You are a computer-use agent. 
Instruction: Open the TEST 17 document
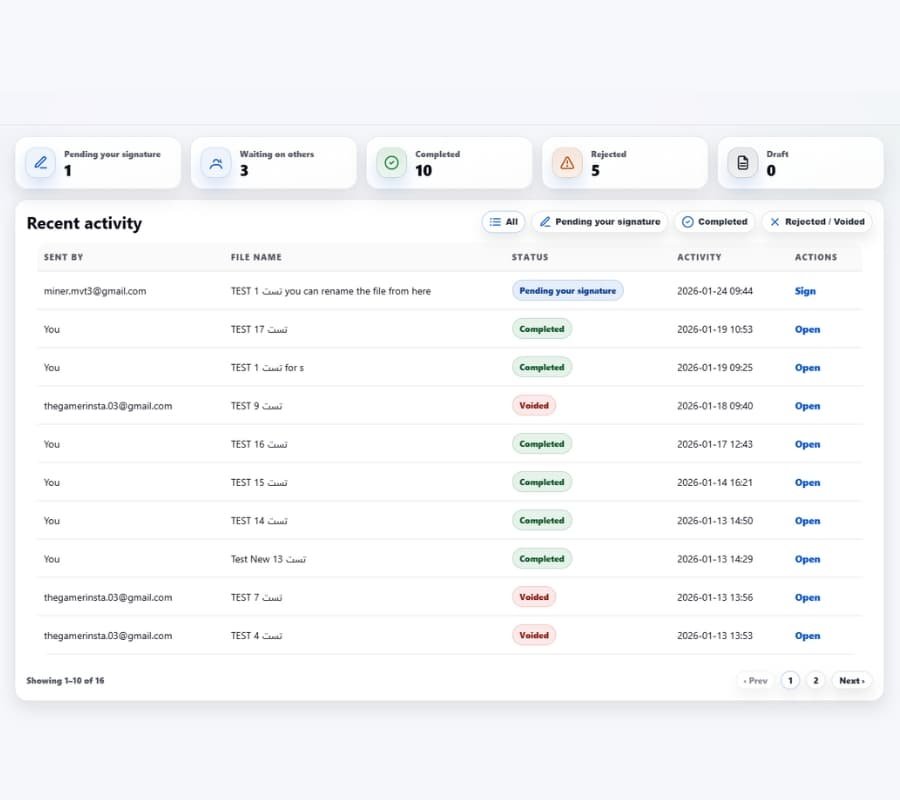coord(807,329)
